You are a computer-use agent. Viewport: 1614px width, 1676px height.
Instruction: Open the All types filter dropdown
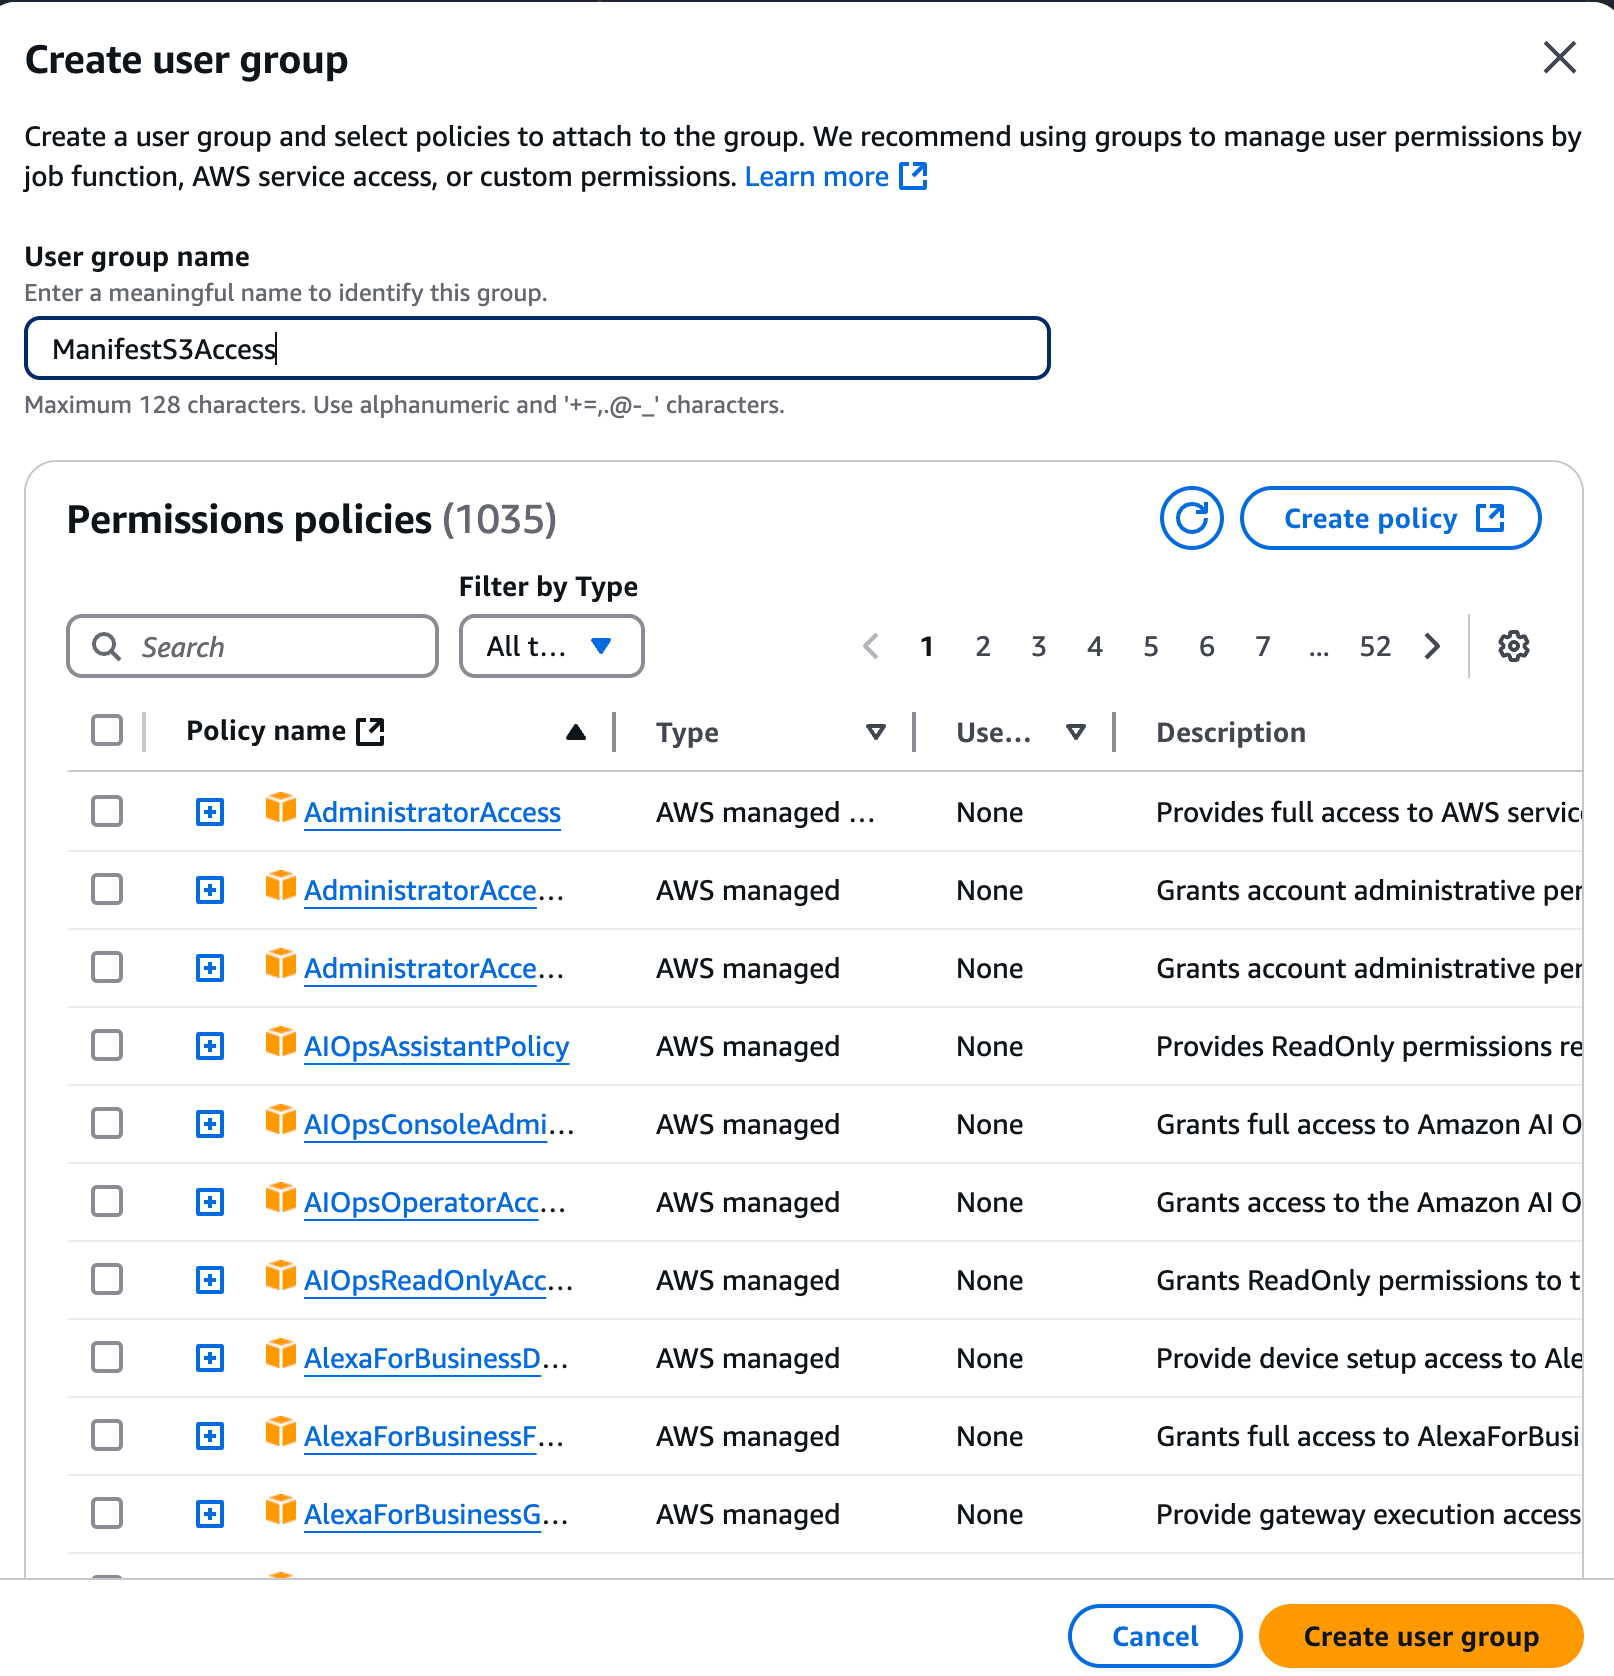coord(551,646)
